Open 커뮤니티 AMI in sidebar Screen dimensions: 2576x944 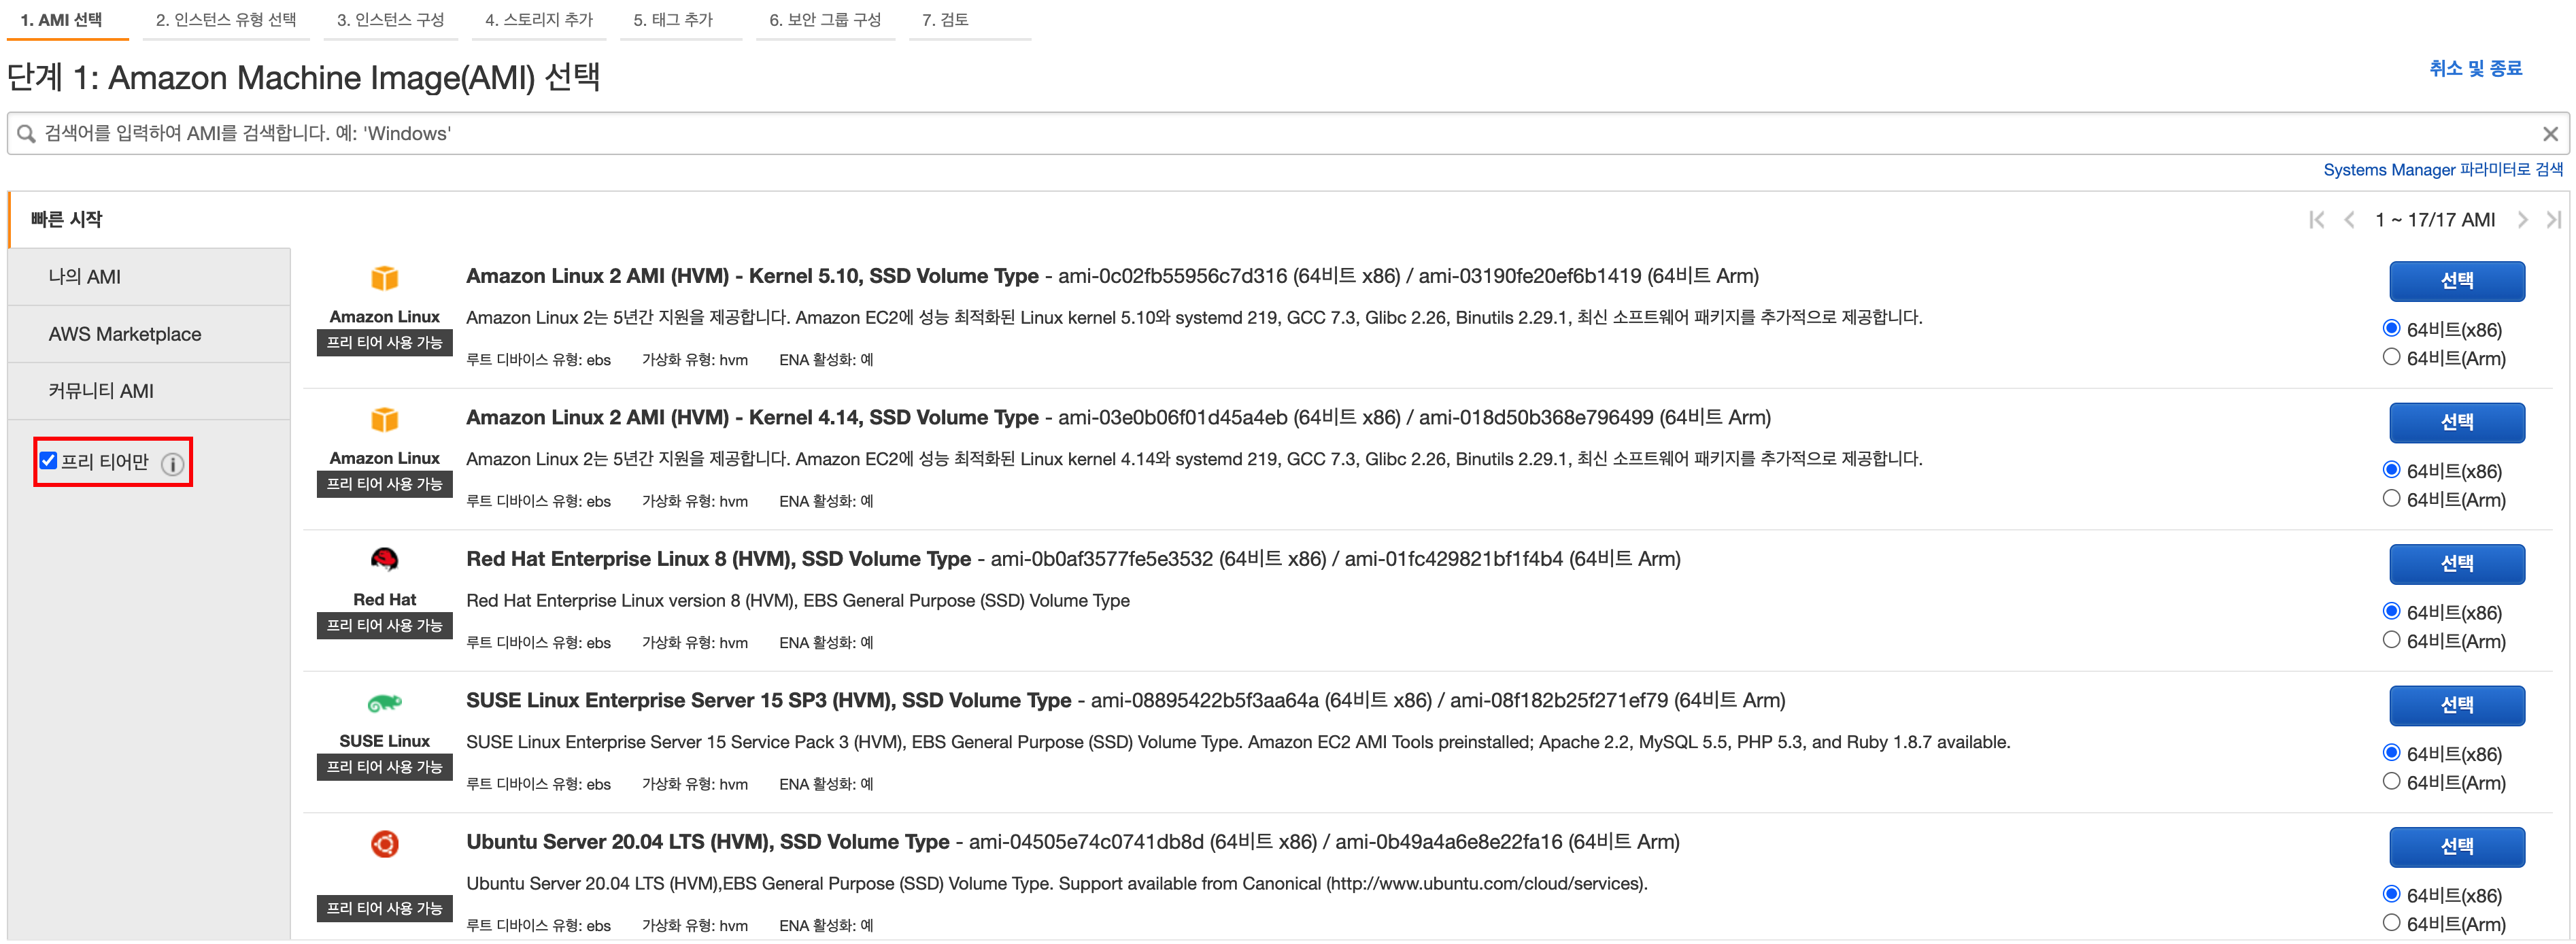click(x=149, y=391)
